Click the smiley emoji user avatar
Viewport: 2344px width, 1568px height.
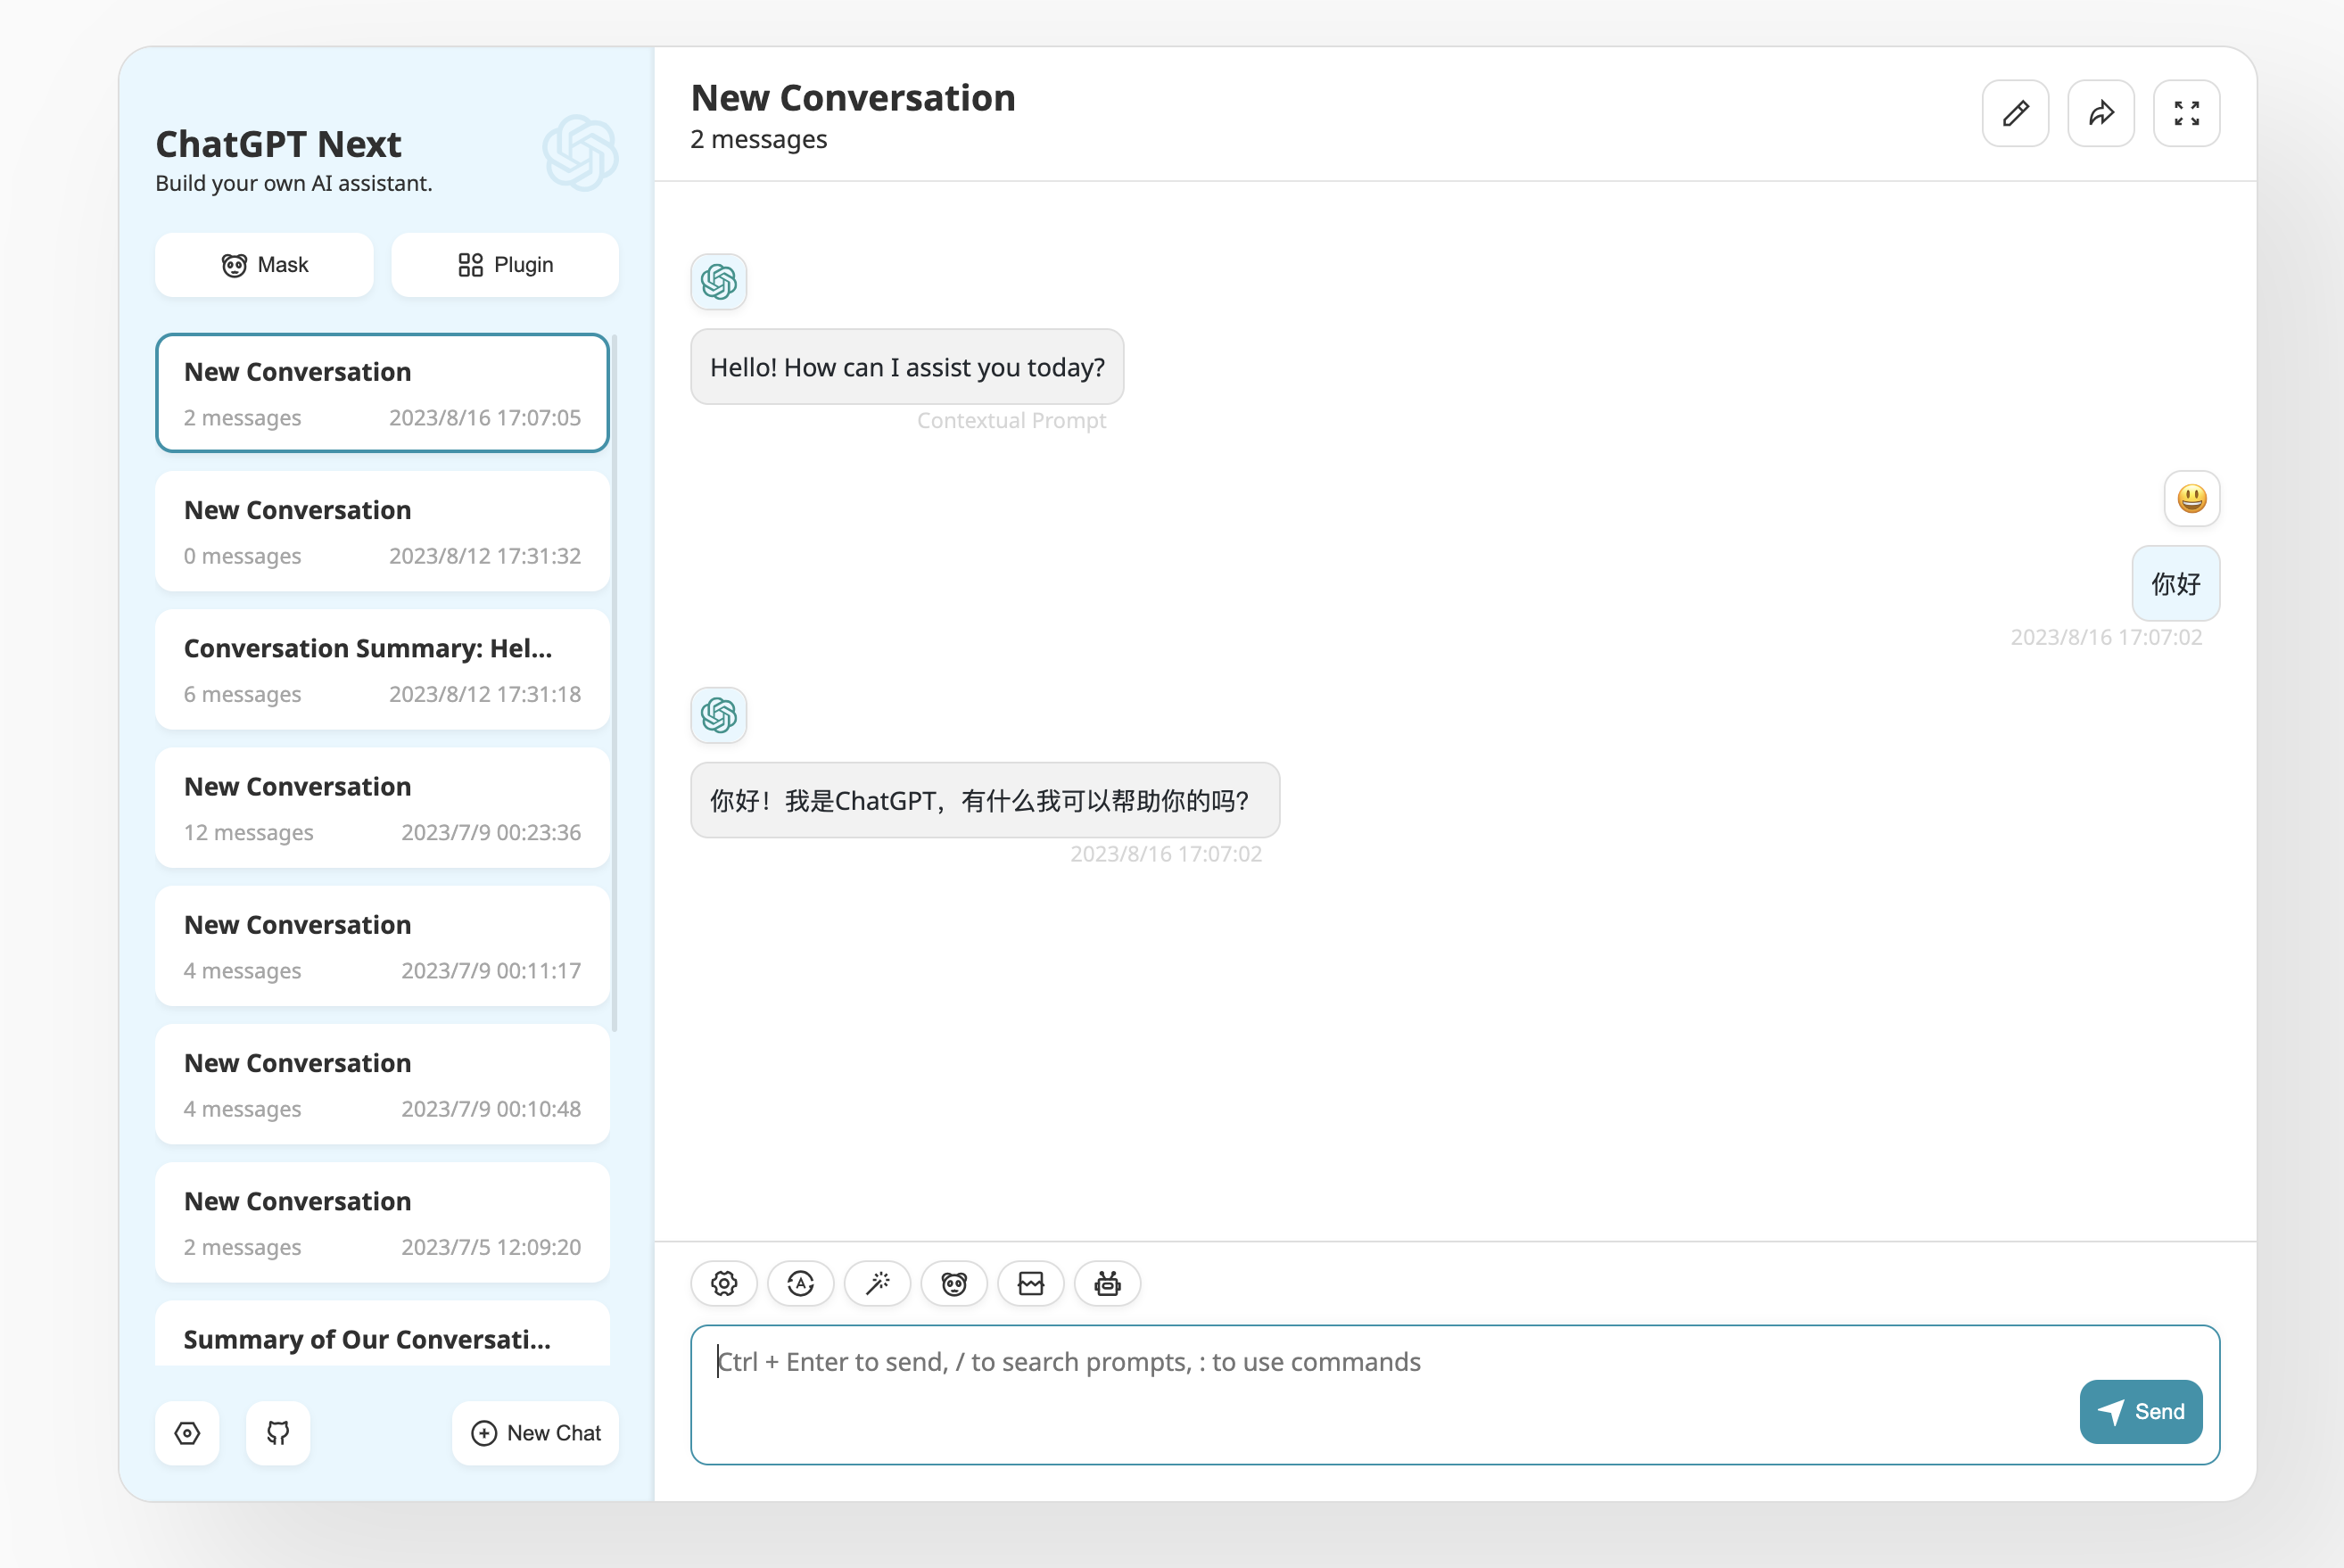pyautogui.click(x=2192, y=498)
